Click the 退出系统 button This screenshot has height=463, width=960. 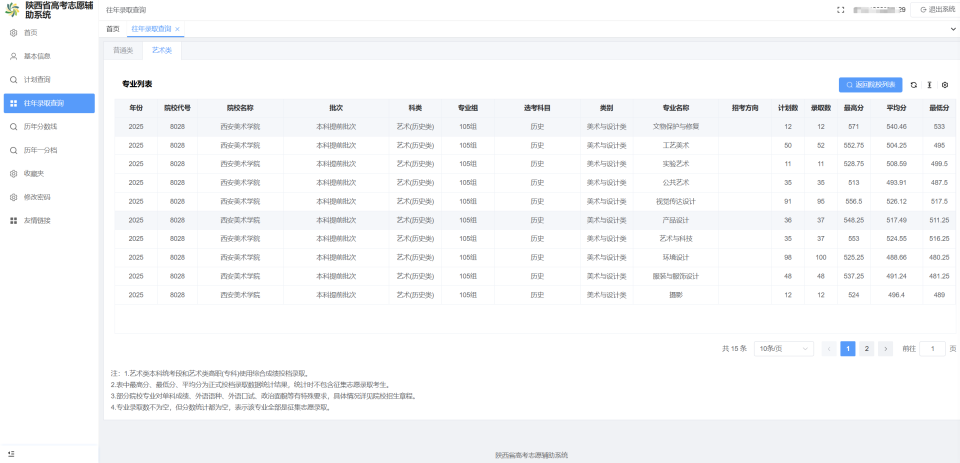click(932, 10)
